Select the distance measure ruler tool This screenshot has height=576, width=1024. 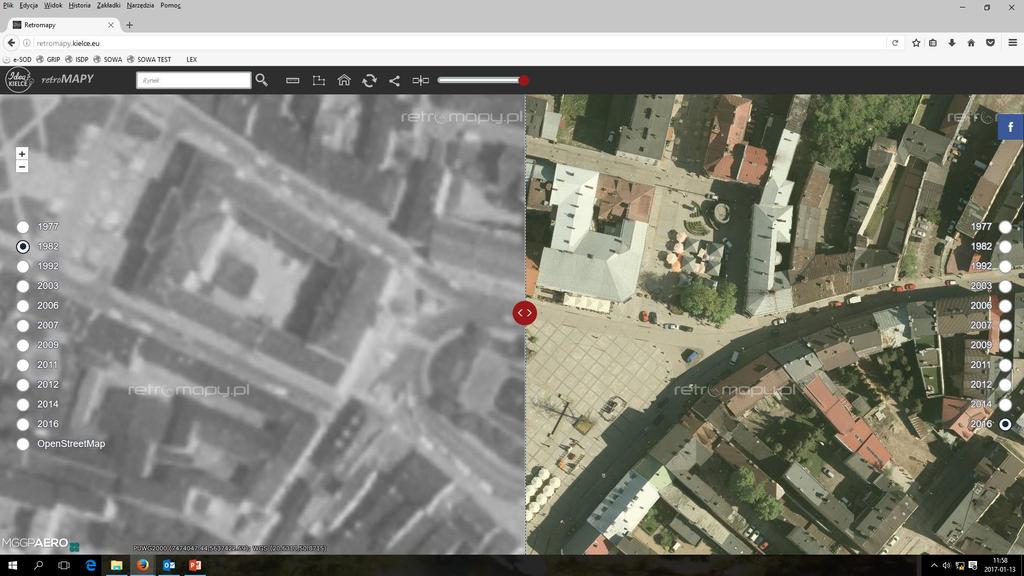coord(293,80)
